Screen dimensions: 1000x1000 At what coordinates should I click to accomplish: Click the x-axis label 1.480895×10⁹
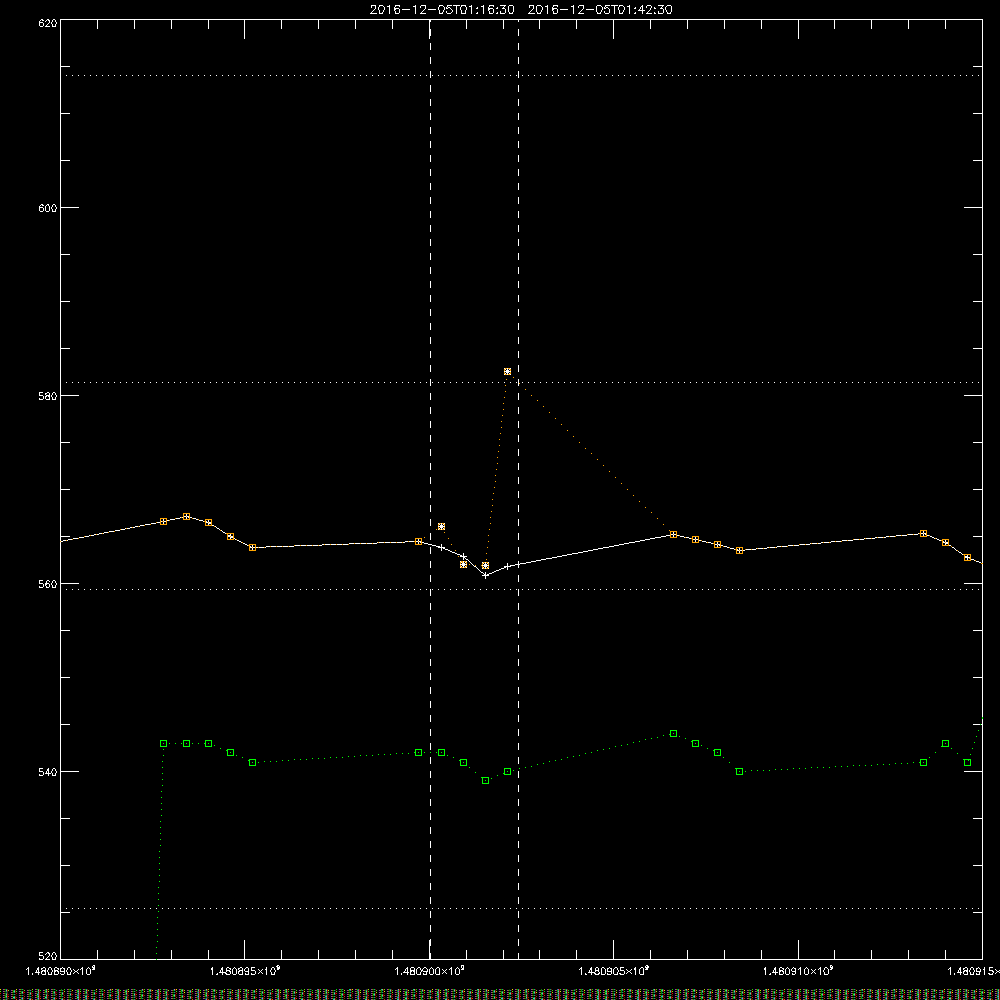[245, 971]
